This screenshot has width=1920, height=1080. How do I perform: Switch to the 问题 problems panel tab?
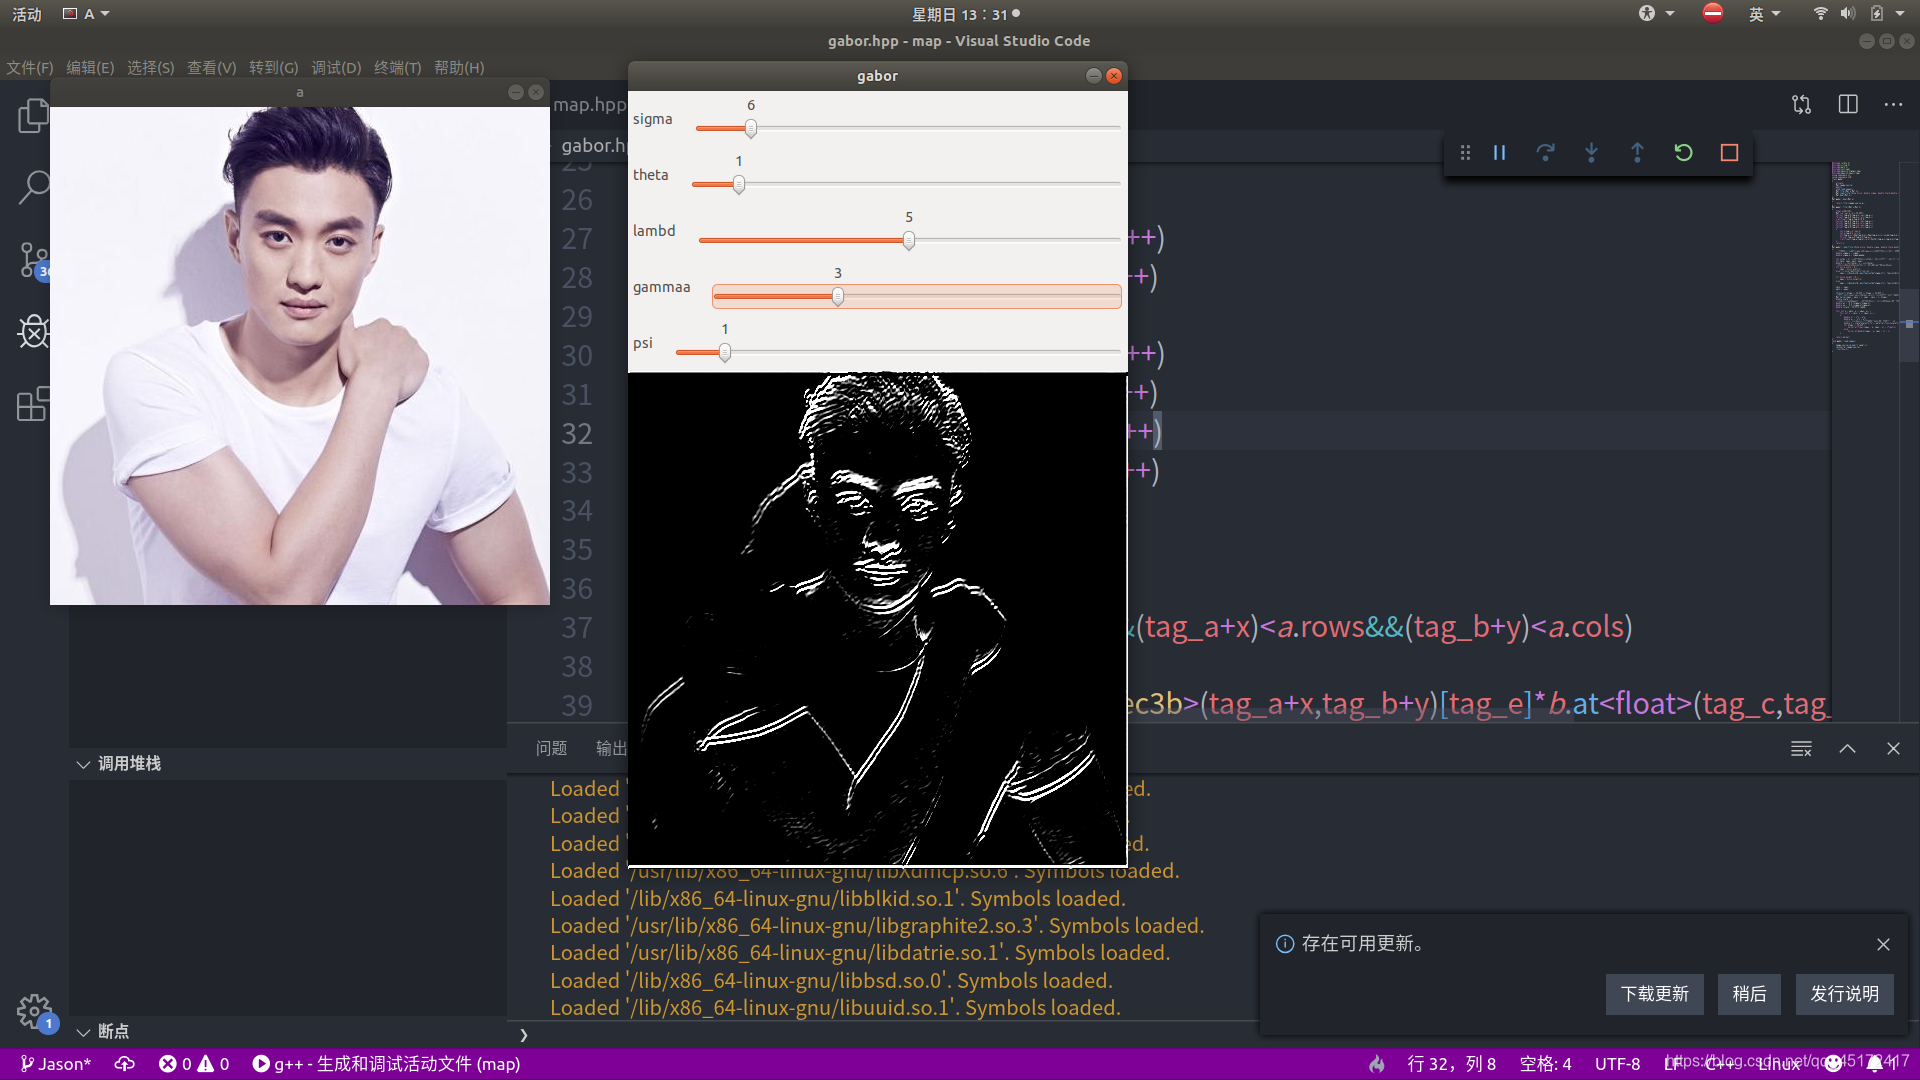(x=551, y=749)
